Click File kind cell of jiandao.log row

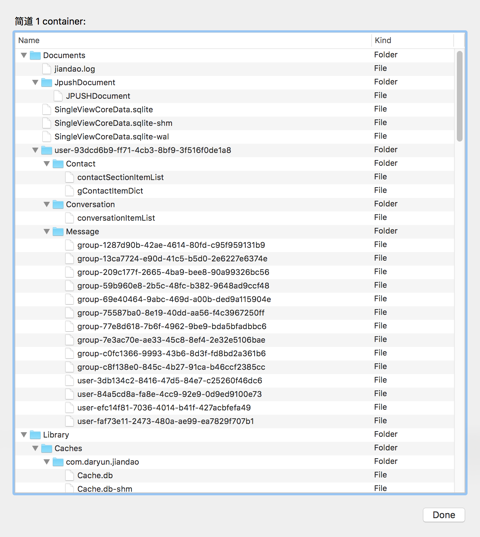point(380,68)
